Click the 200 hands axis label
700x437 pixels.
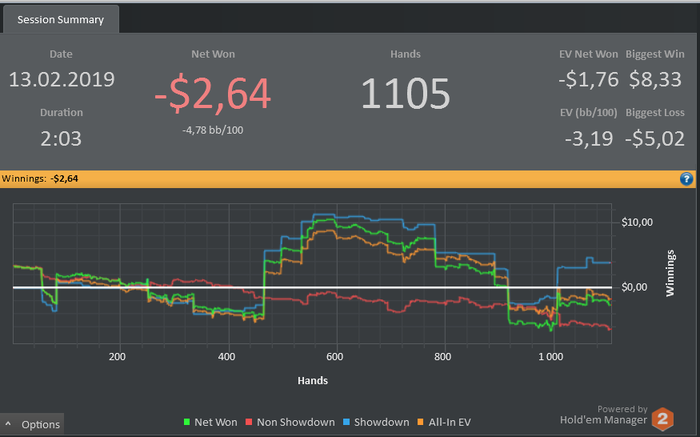(x=117, y=357)
